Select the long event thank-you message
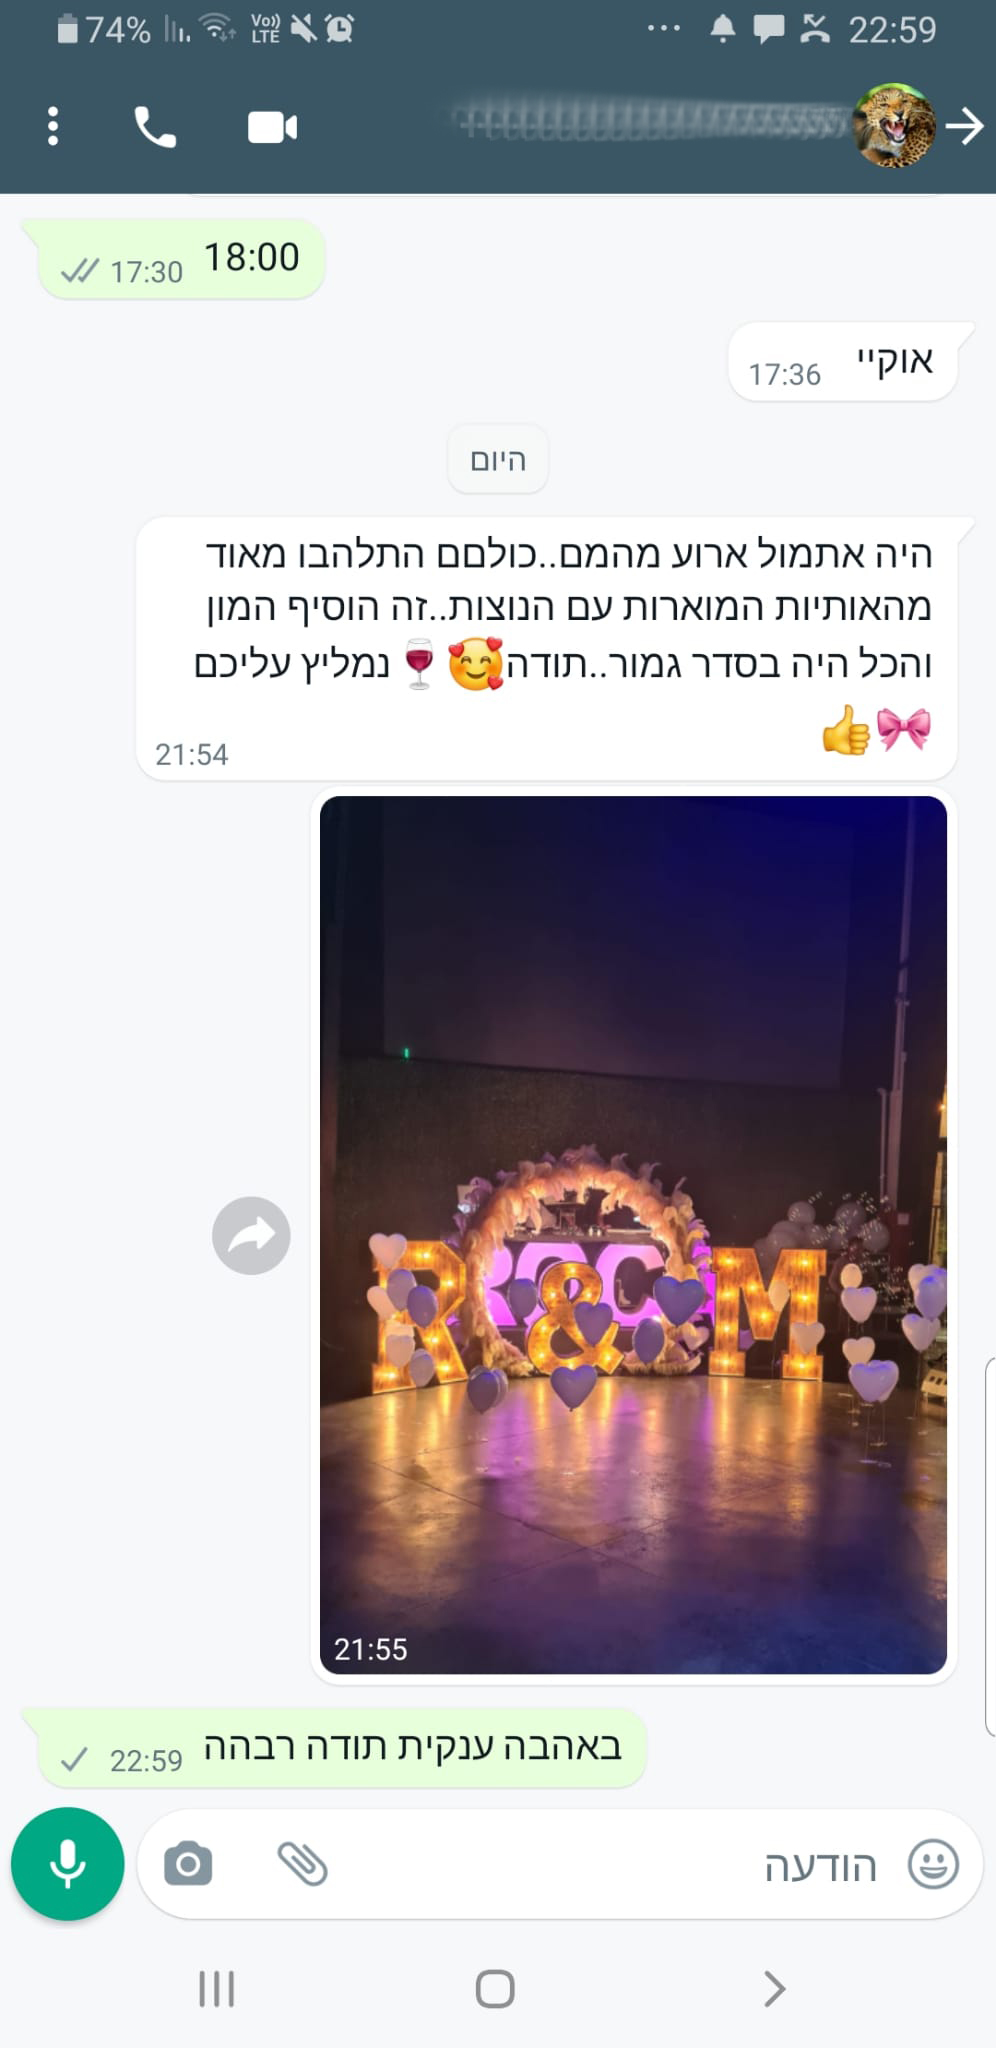Viewport: 996px width, 2048px height. [x=547, y=648]
